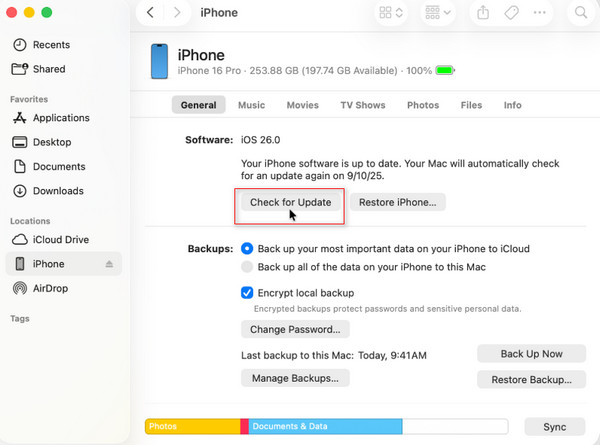Click the Search magnifier icon
Image resolution: width=600 pixels, height=445 pixels.
[581, 13]
